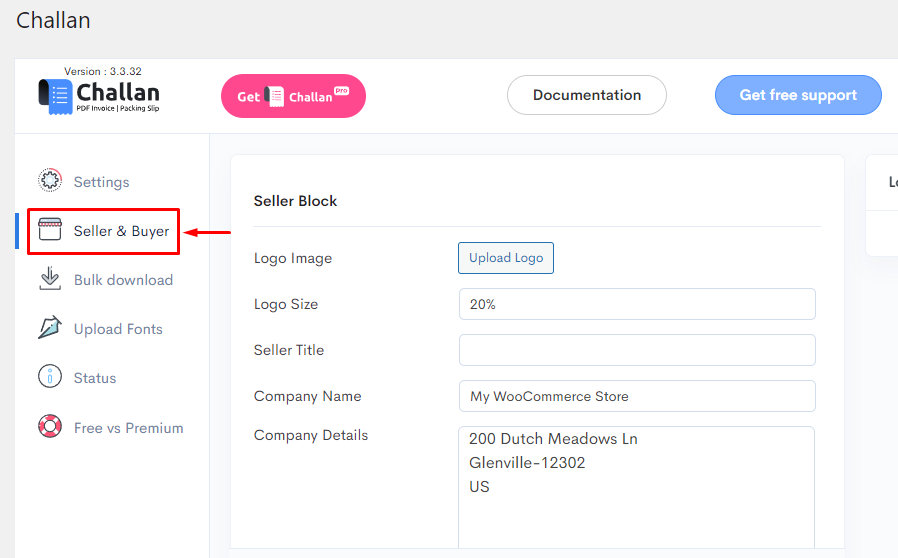Click the Challan logo icon in header
The width and height of the screenshot is (898, 558).
pos(56,97)
